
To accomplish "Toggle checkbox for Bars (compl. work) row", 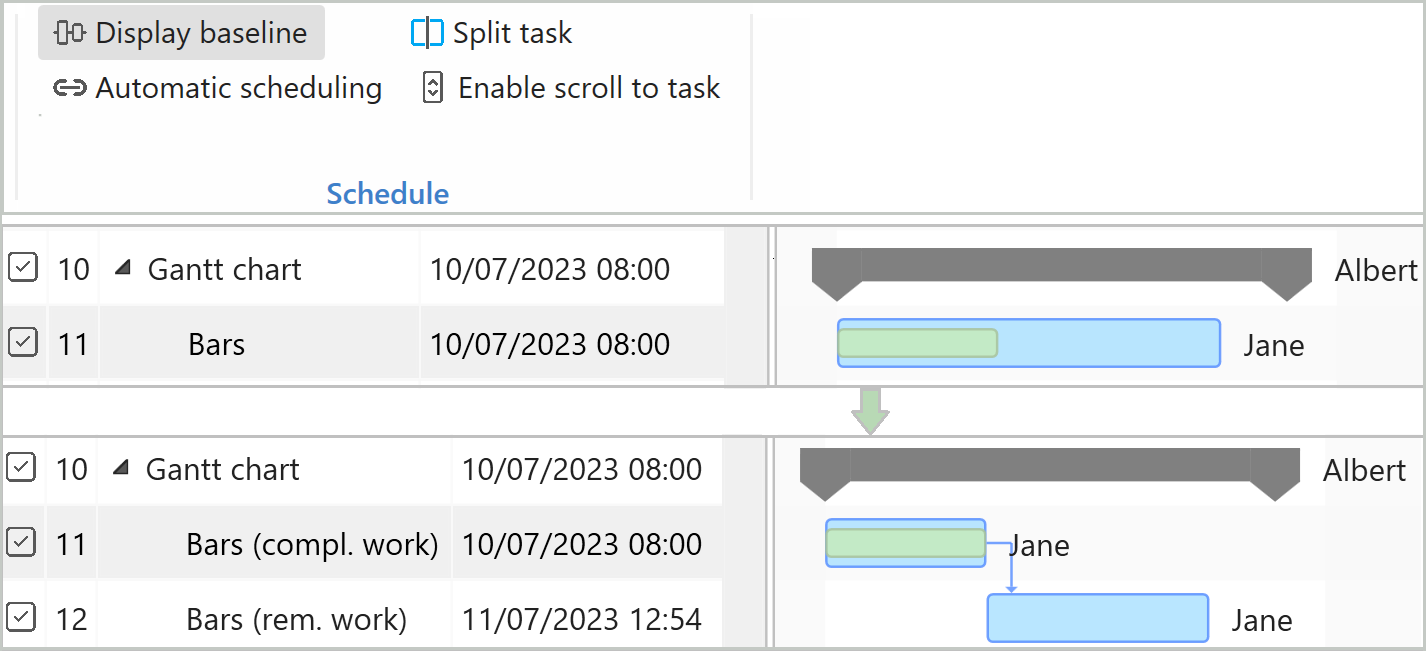I will 21,543.
